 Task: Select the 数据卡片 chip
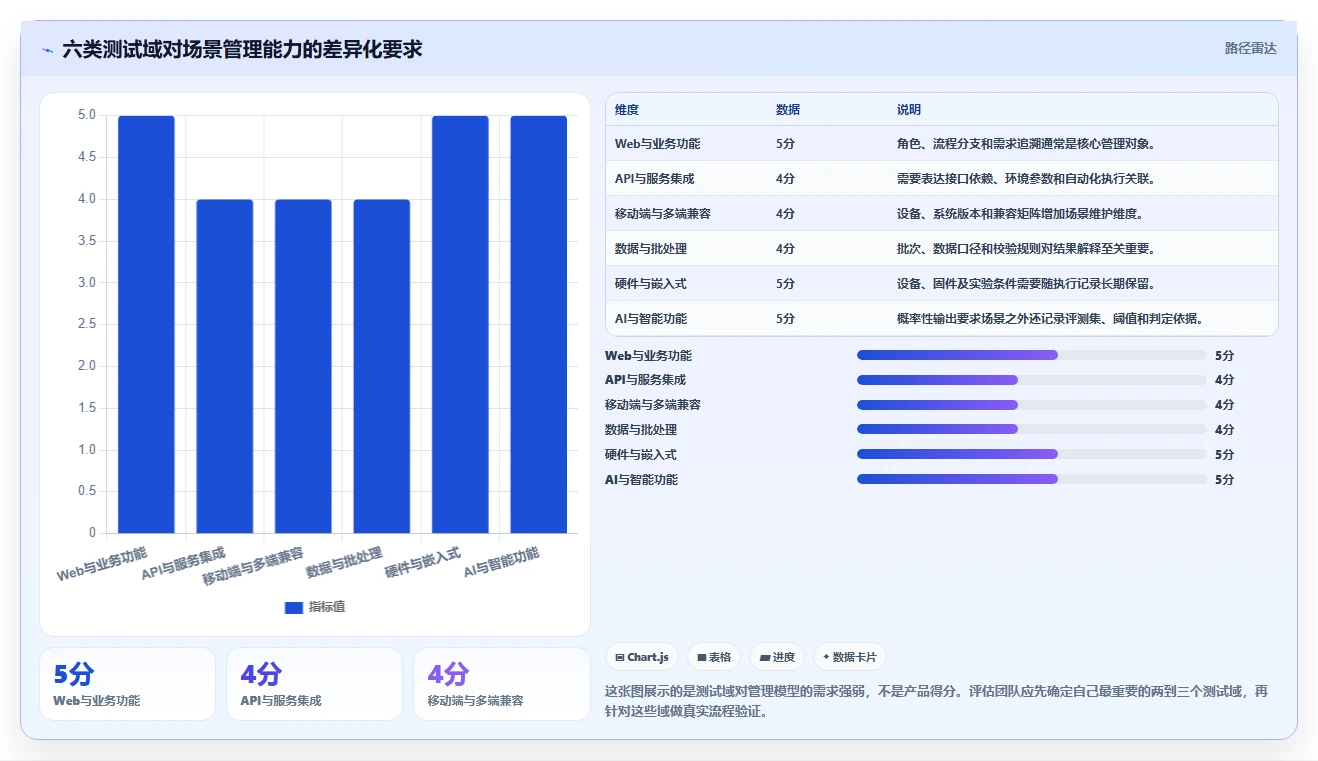849,657
